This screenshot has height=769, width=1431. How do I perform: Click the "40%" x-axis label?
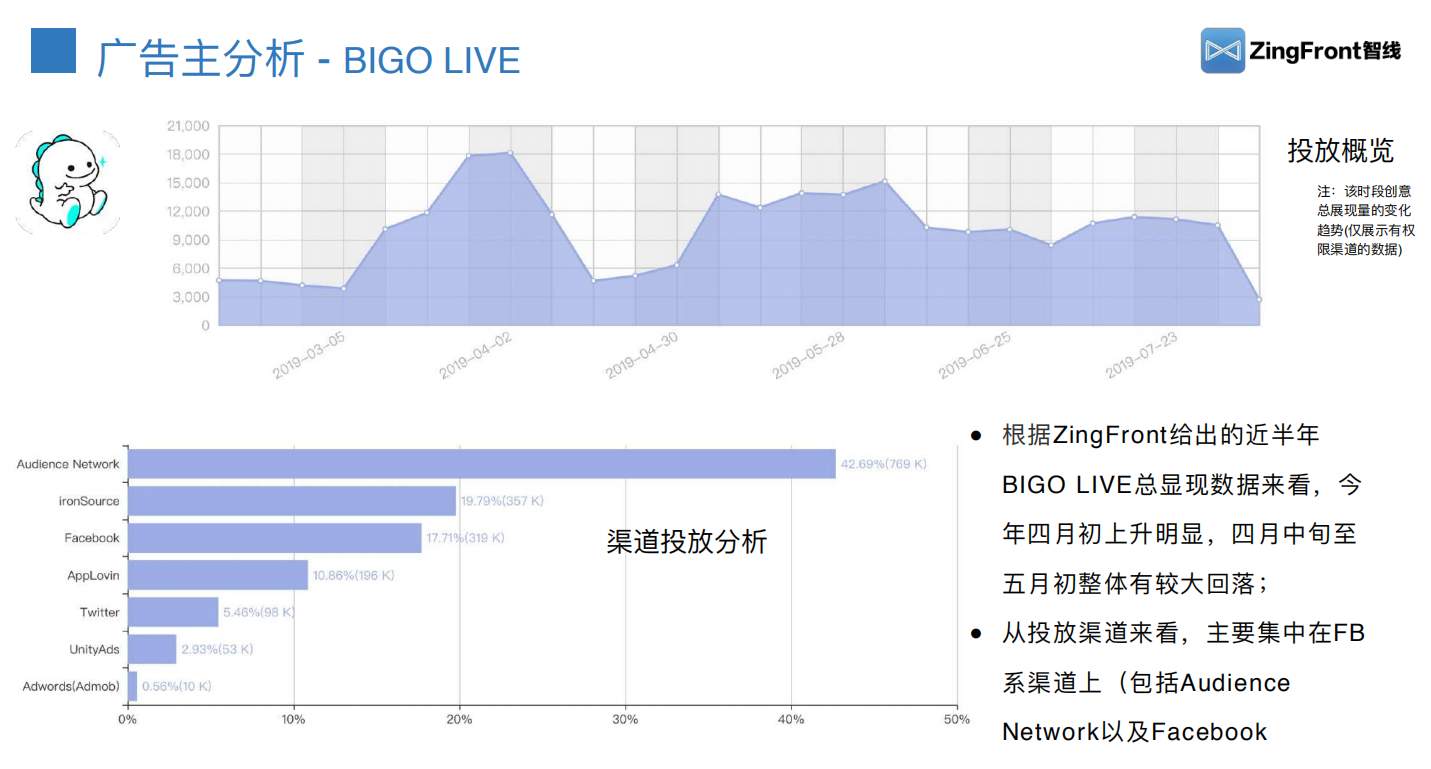click(791, 719)
